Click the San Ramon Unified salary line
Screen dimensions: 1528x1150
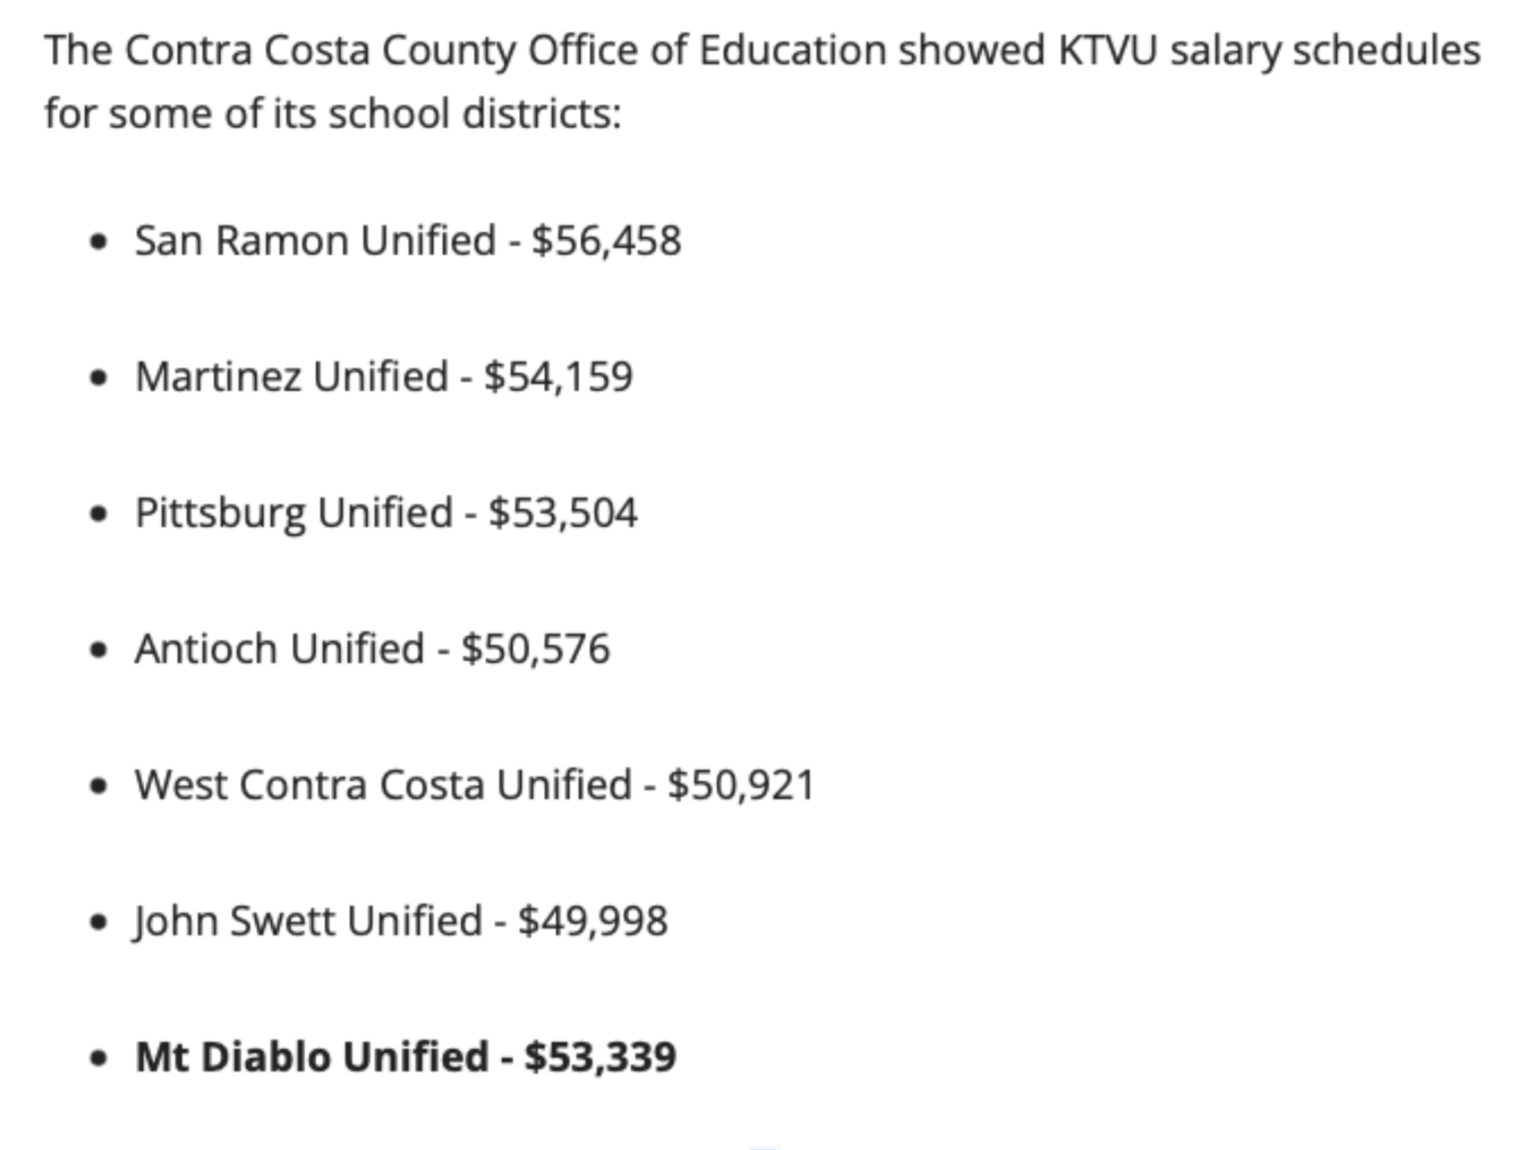[408, 241]
